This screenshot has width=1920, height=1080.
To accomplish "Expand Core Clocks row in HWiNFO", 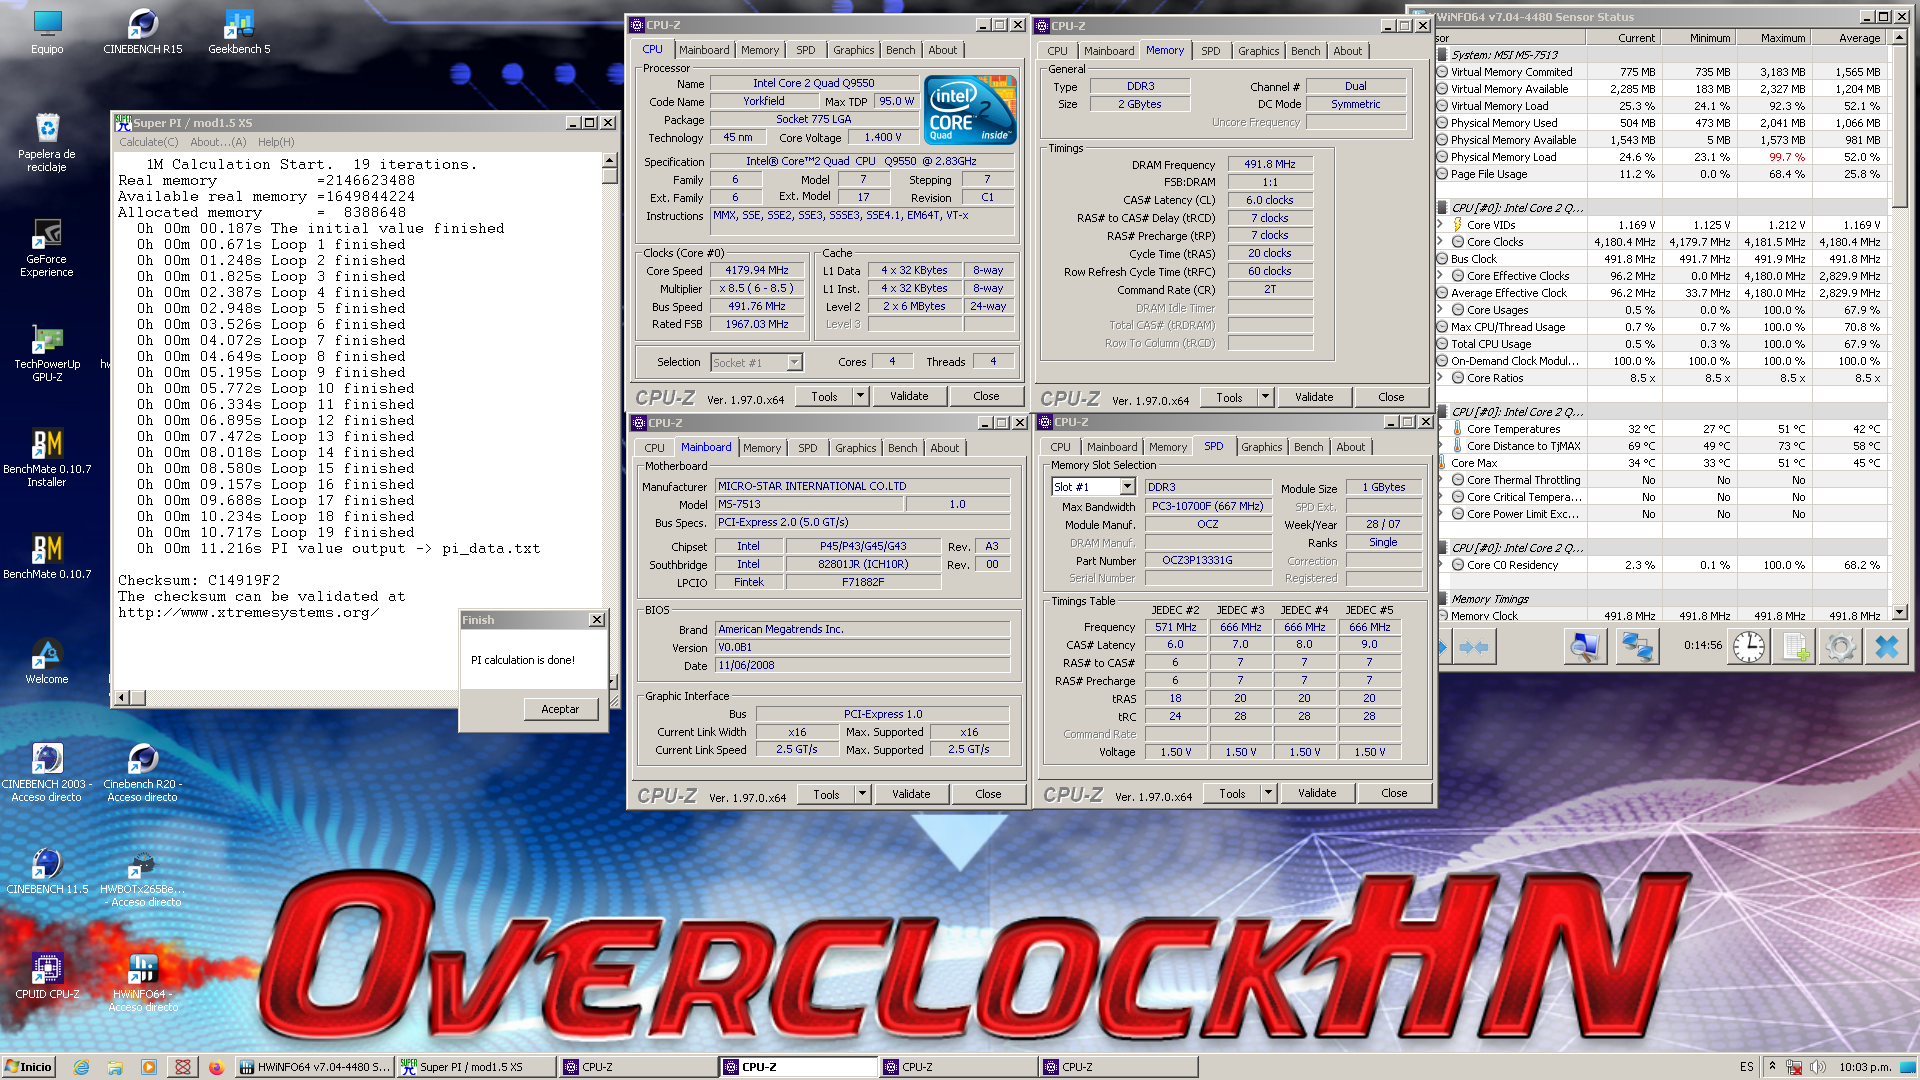I will coord(1440,242).
